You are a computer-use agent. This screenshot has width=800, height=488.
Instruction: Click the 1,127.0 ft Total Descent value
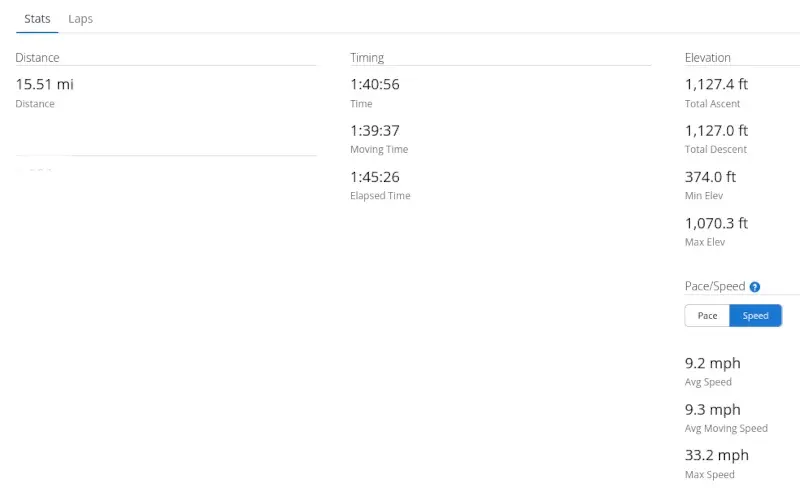click(716, 131)
